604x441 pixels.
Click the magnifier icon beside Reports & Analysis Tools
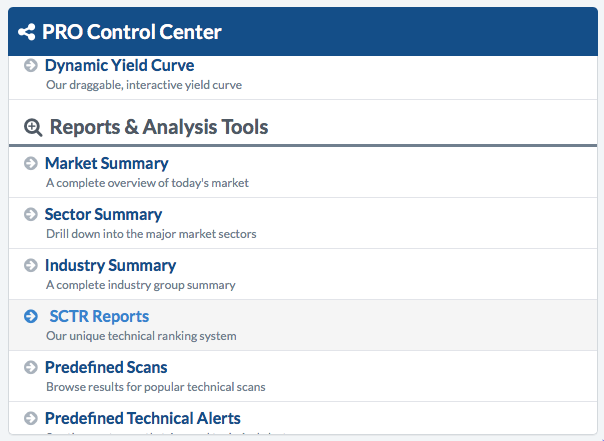coord(33,128)
